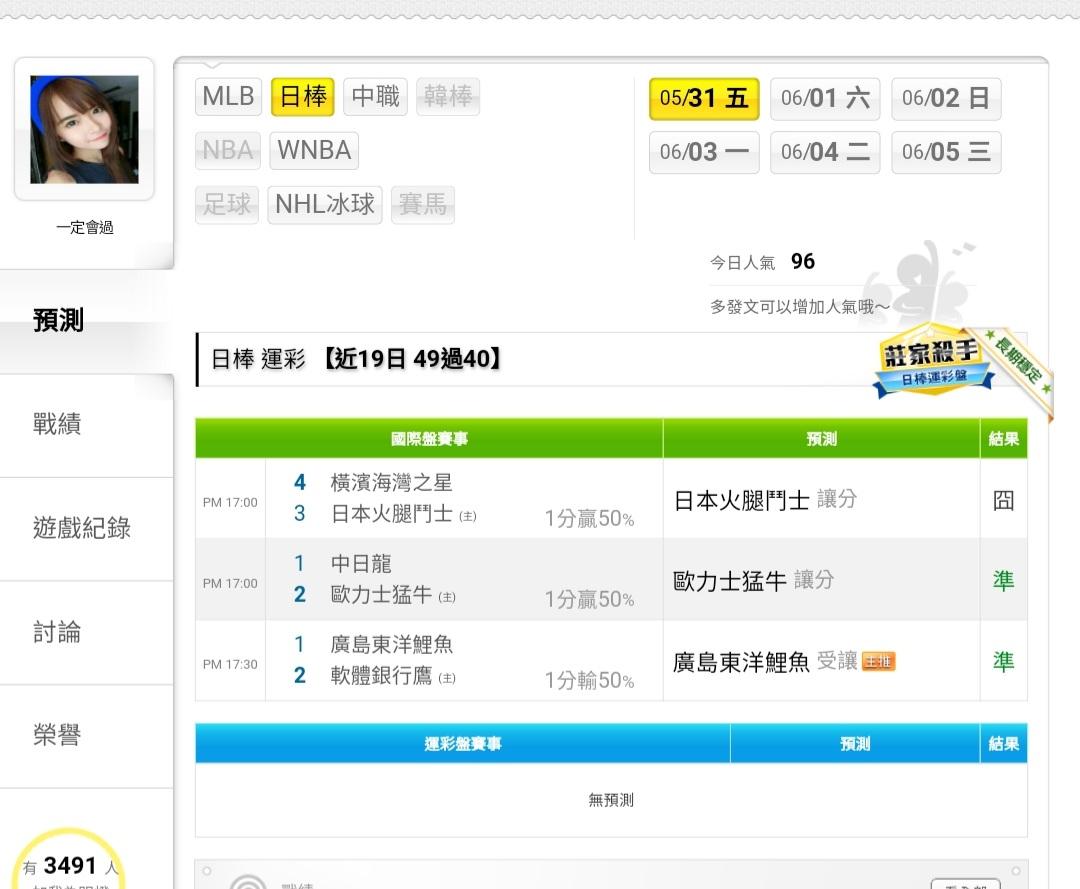Viewport: 1080px width, 889px height.
Task: Switch to 中職 league tab
Action: click(375, 96)
